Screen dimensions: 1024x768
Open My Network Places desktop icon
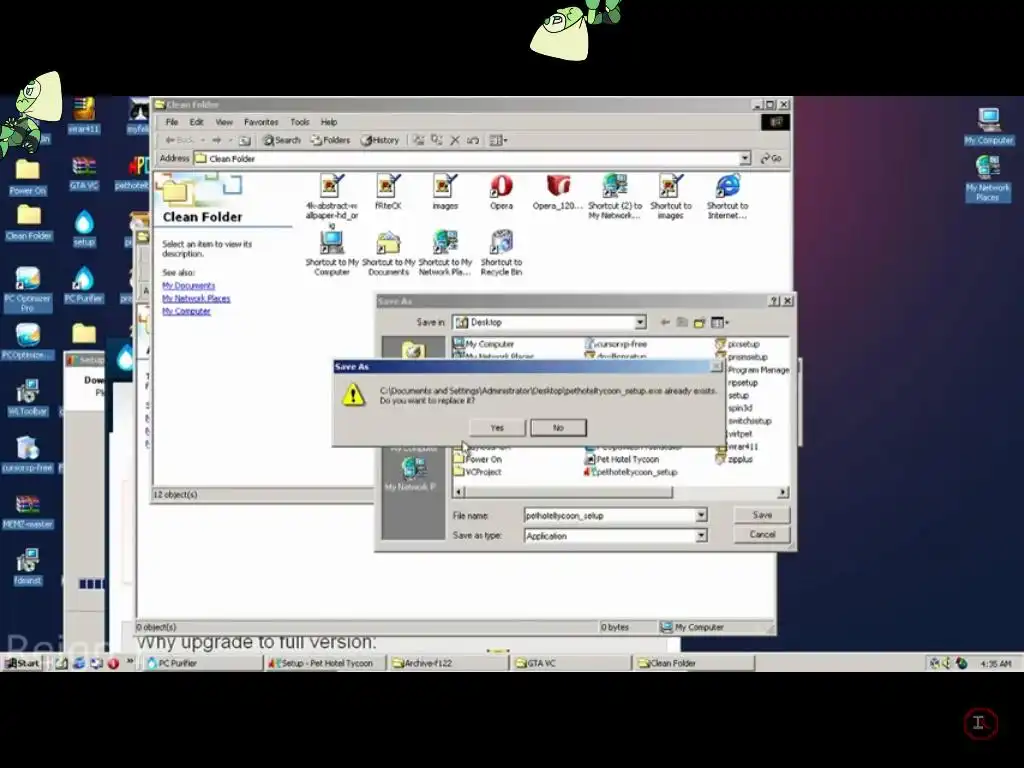click(987, 178)
